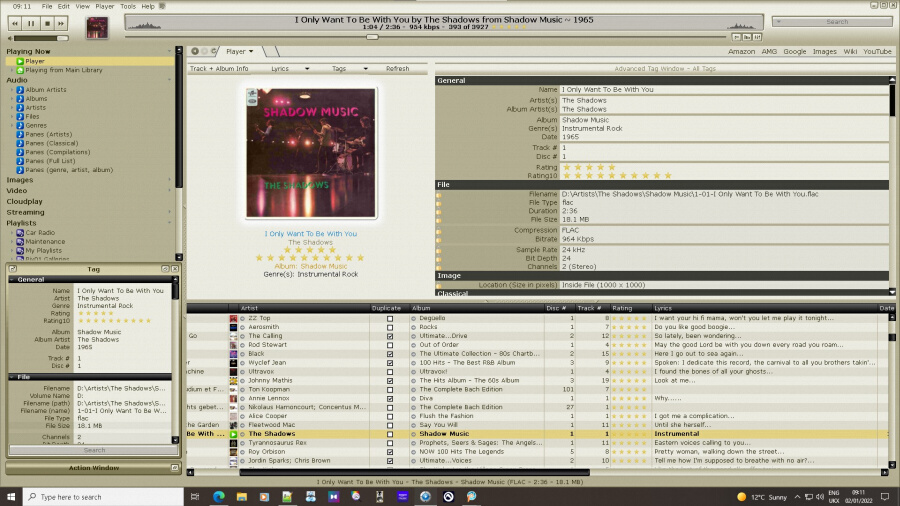Toggle Duplicate checkbox for Wyclef Jean row
Image resolution: width=900 pixels, height=506 pixels.
pyautogui.click(x=390, y=363)
